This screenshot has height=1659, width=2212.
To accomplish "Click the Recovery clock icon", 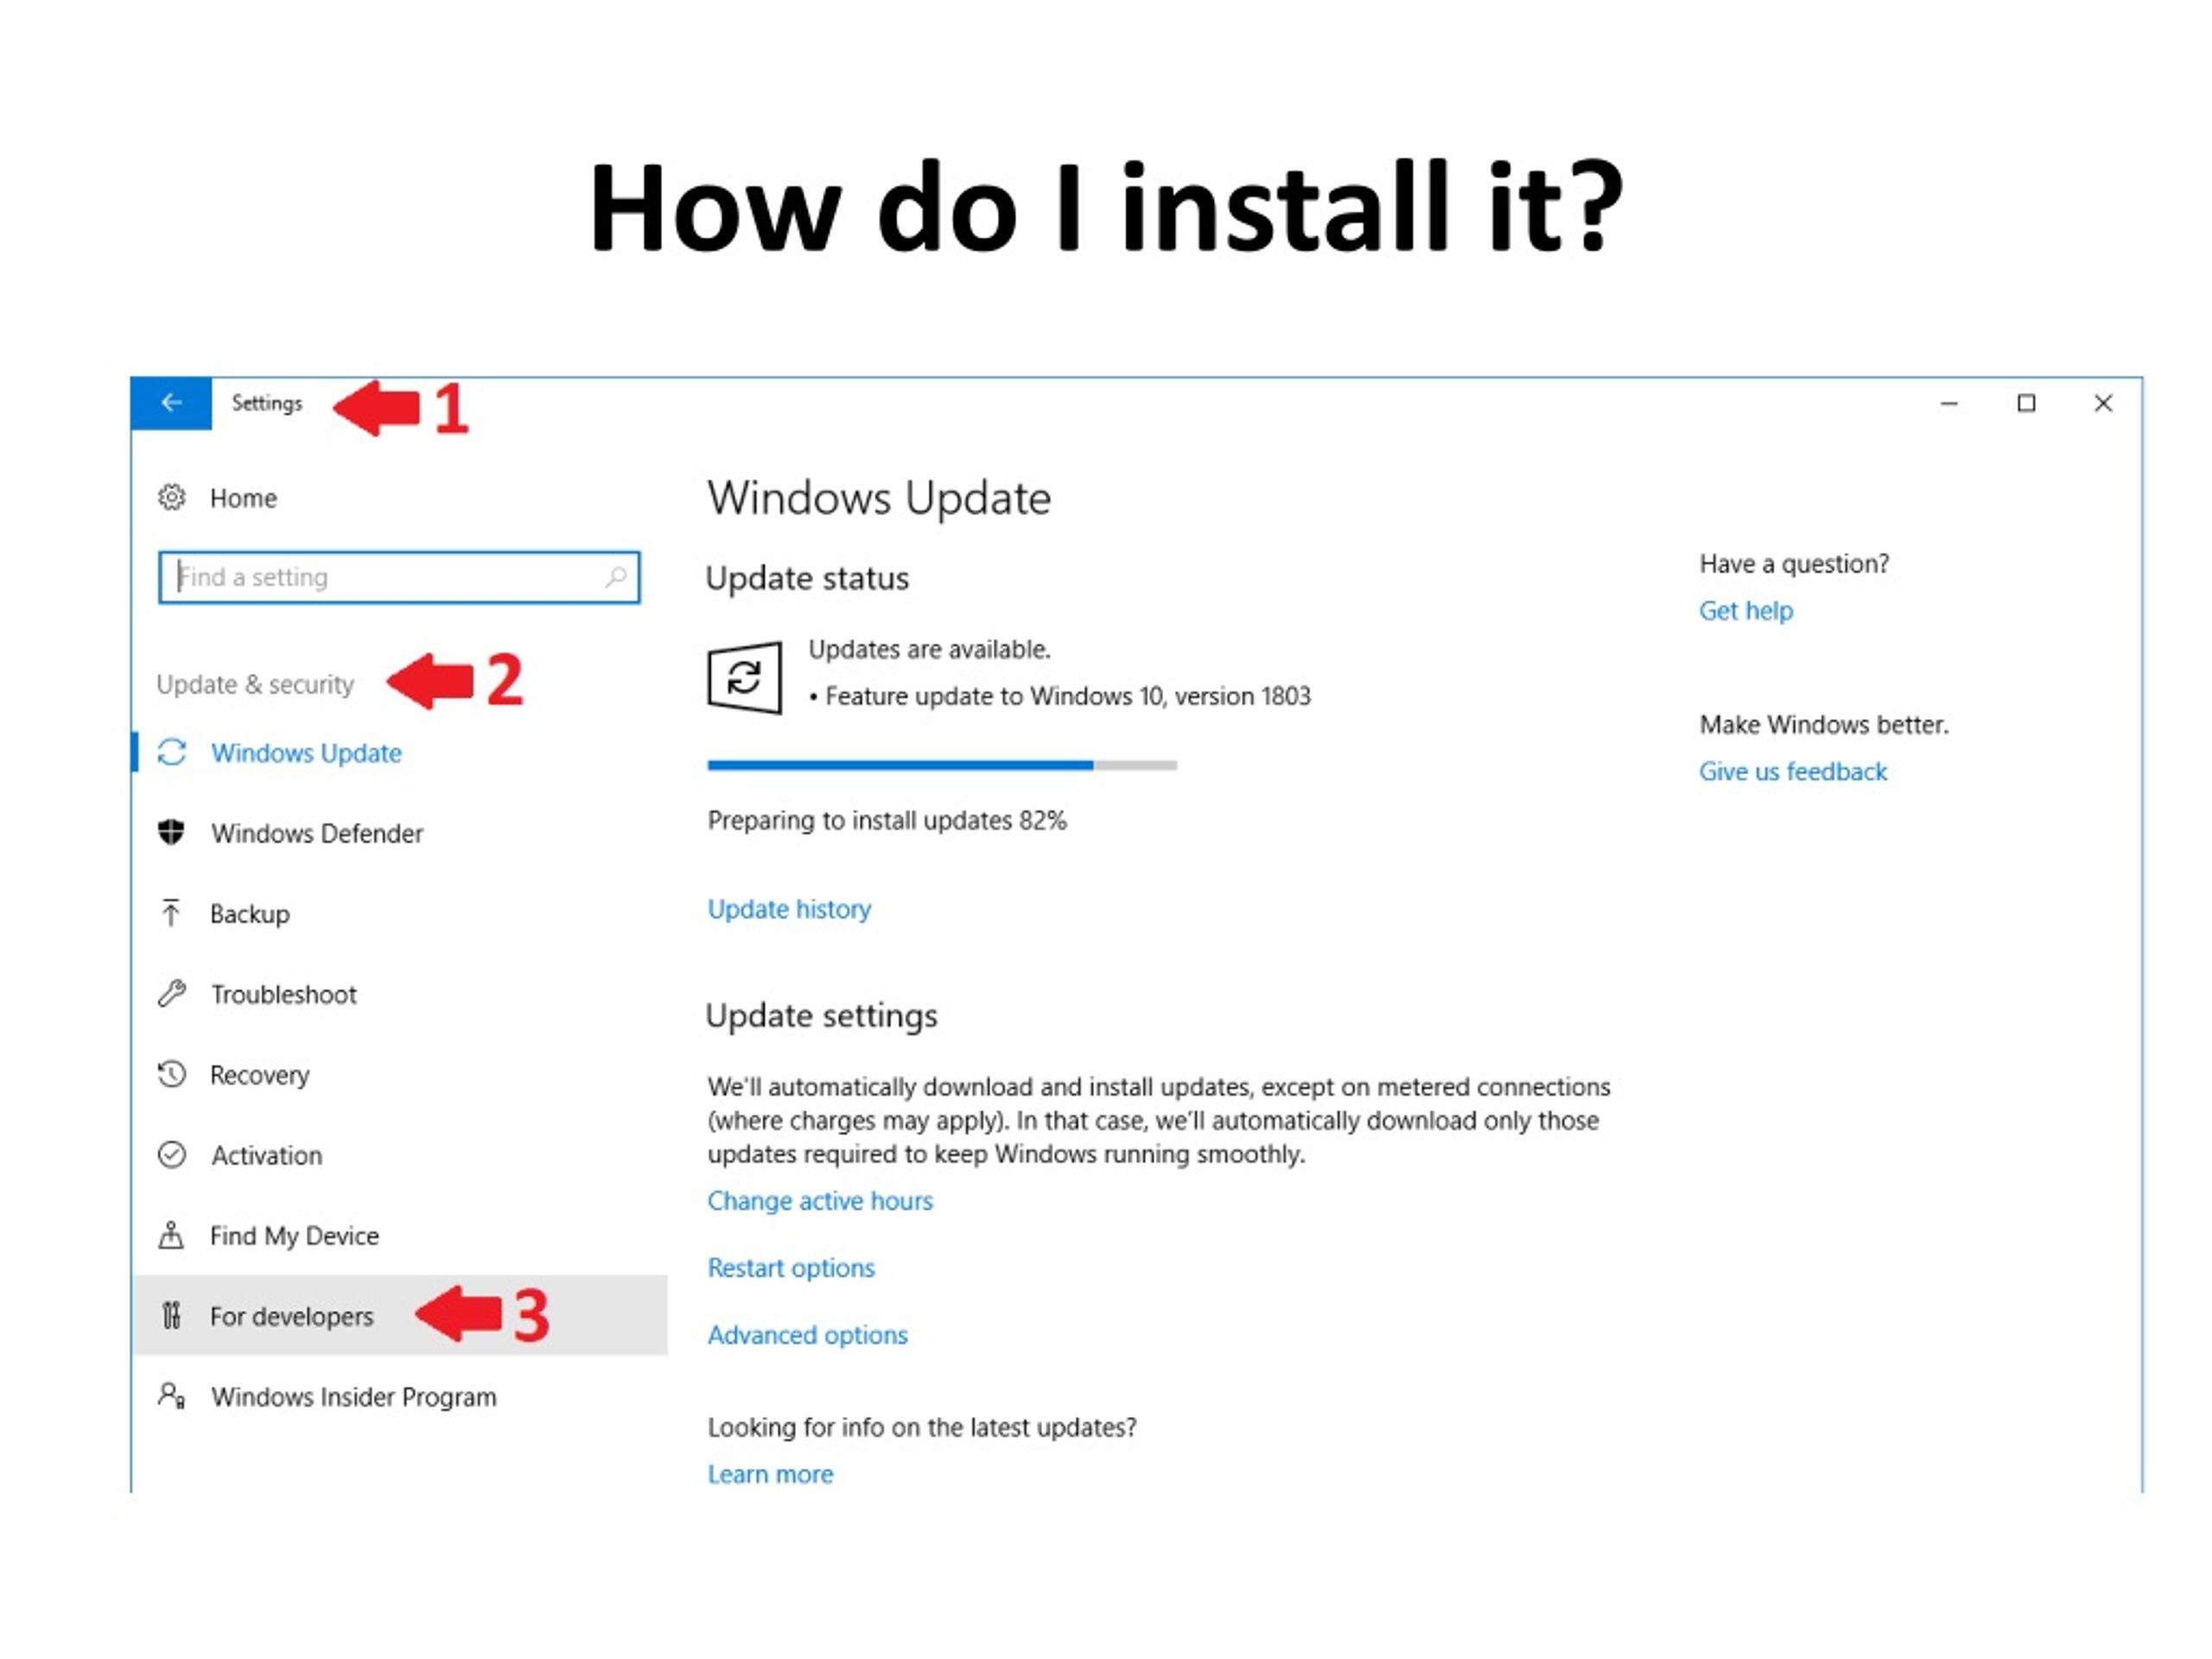I will (172, 1074).
